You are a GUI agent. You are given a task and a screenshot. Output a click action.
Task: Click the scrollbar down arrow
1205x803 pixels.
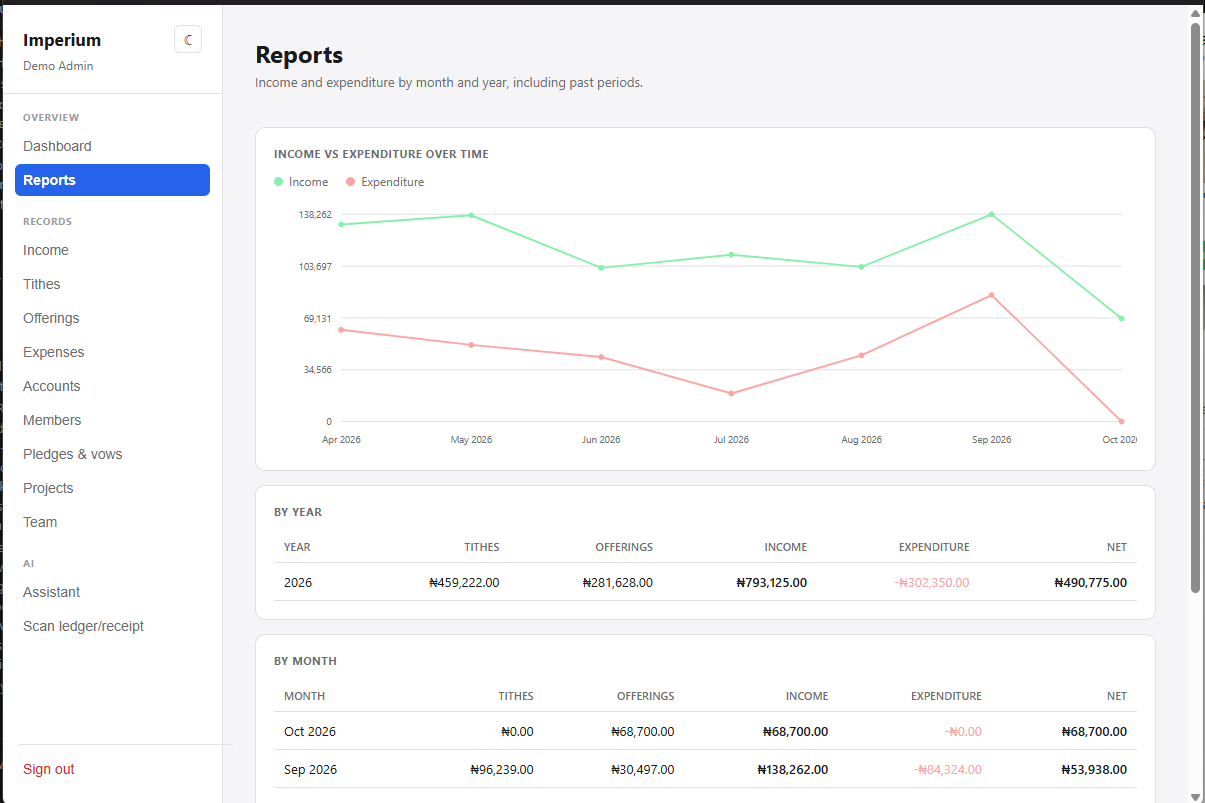[x=1195, y=795]
